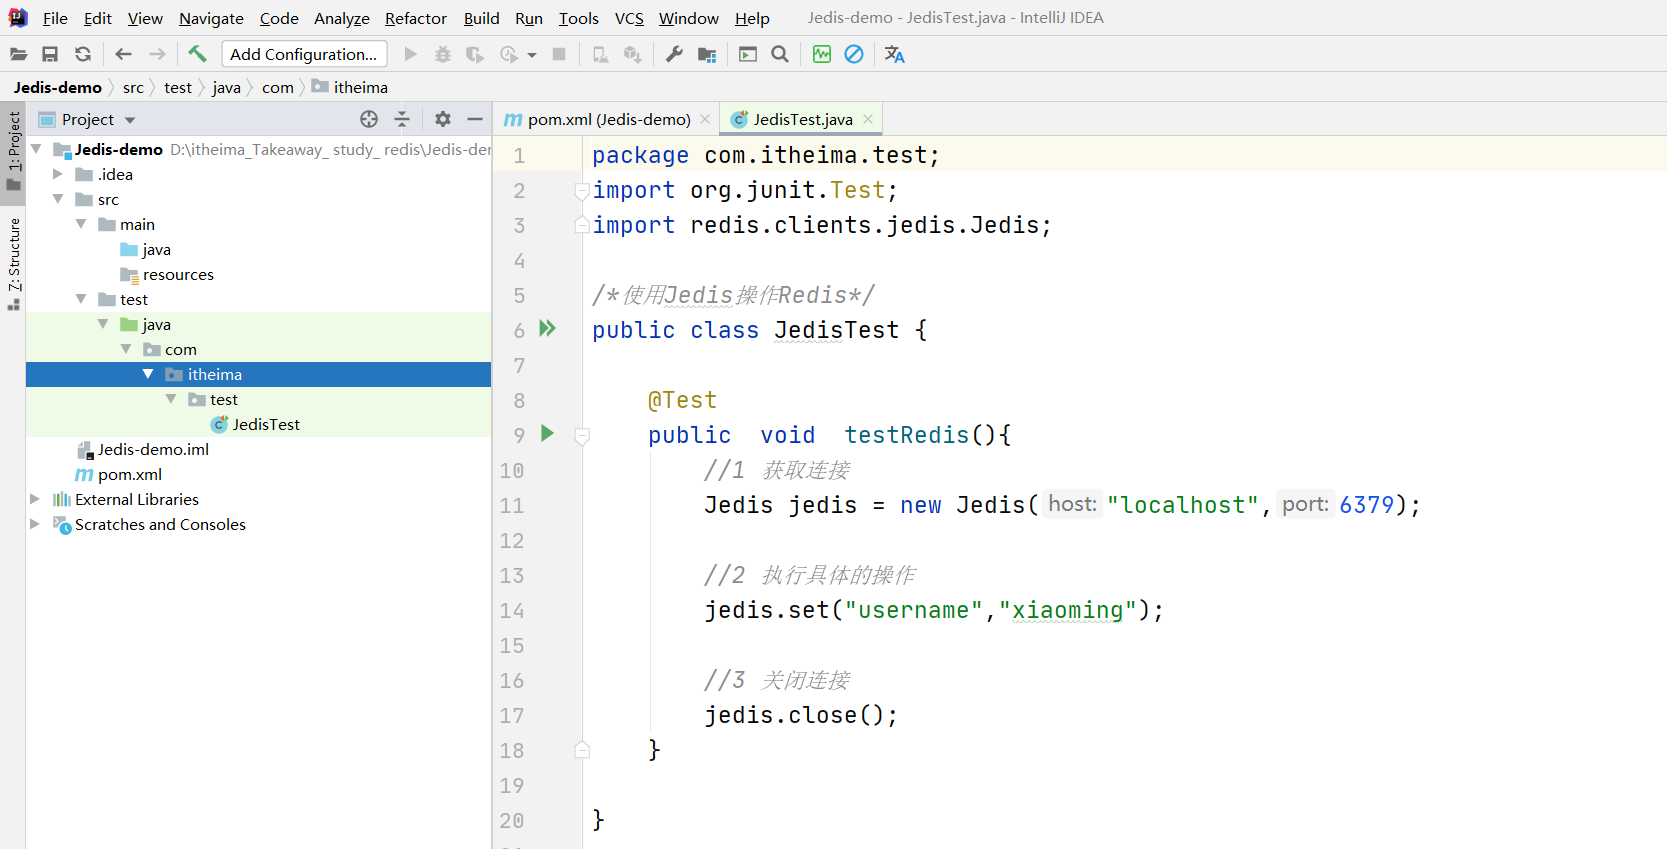Open the Refactor menu
1667x849 pixels.
click(x=416, y=18)
